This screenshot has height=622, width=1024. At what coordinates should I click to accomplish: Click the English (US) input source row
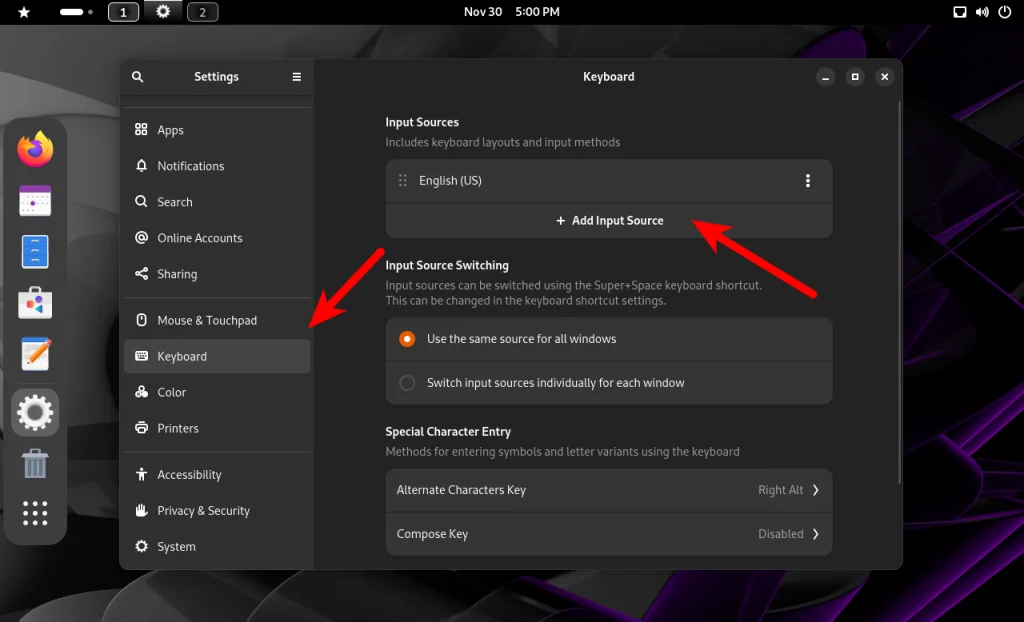click(609, 181)
